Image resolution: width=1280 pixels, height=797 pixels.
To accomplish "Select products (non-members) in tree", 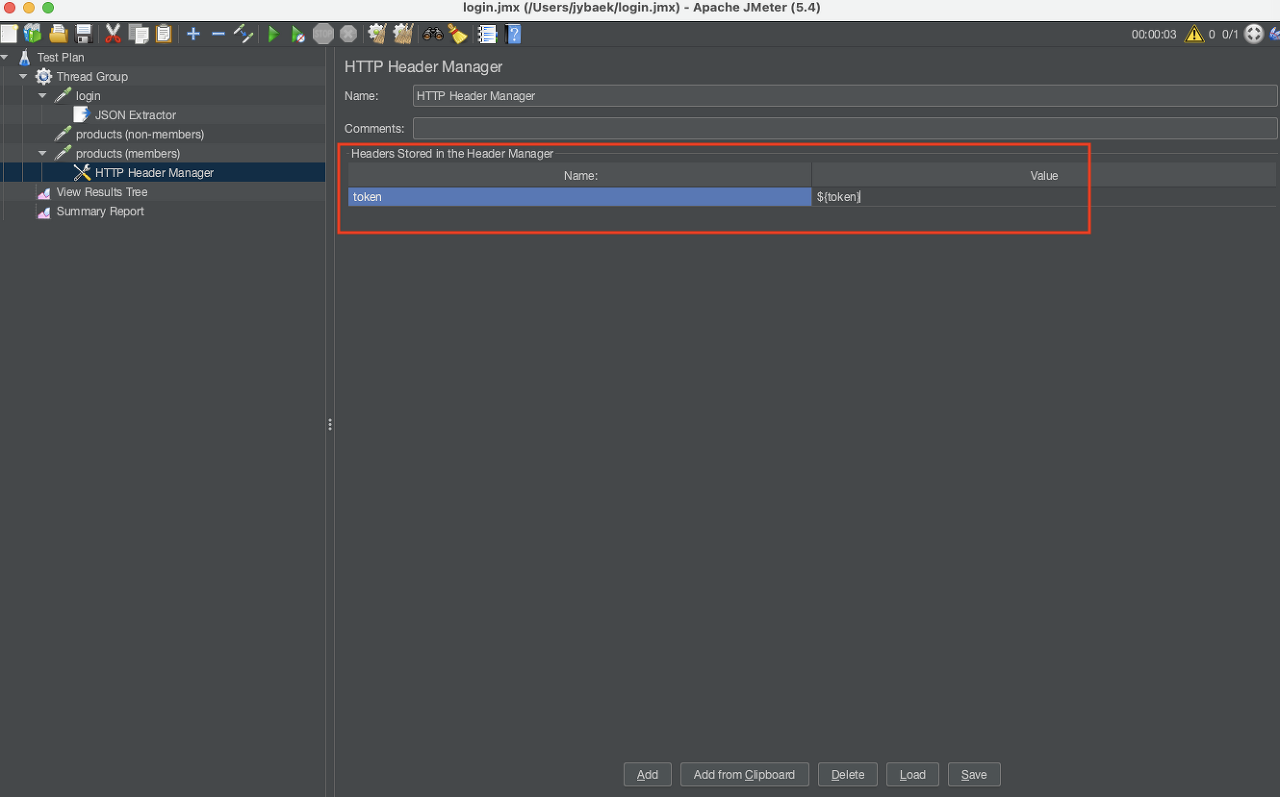I will coord(139,134).
